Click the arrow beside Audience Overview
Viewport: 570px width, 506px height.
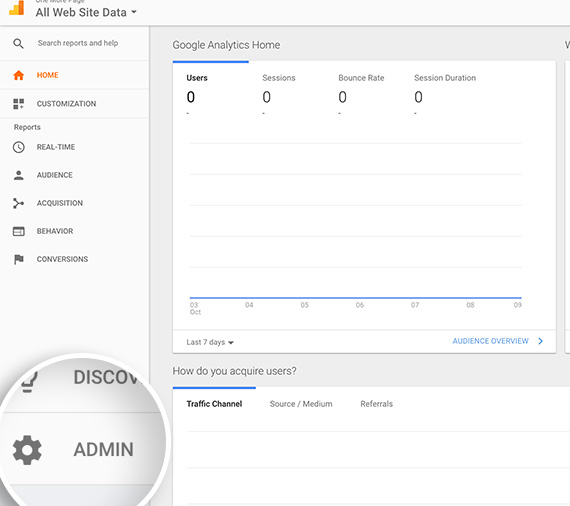(541, 341)
